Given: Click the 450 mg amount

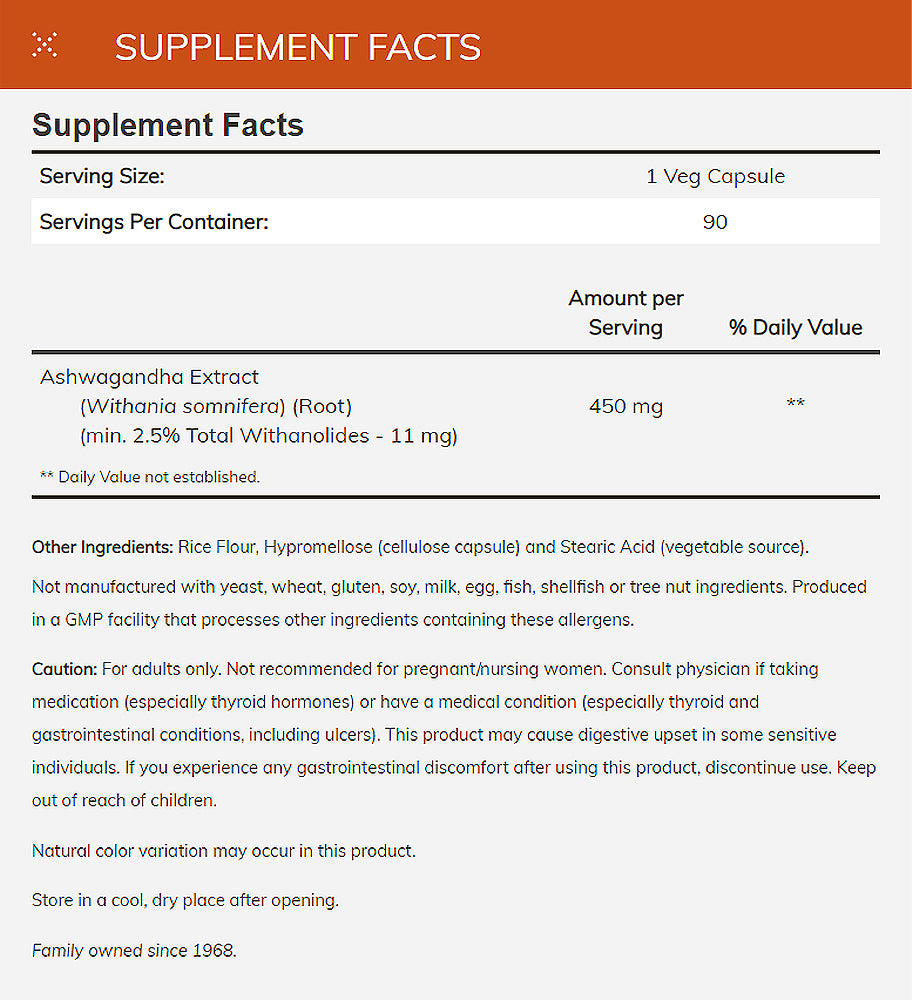Looking at the screenshot, I should point(626,406).
